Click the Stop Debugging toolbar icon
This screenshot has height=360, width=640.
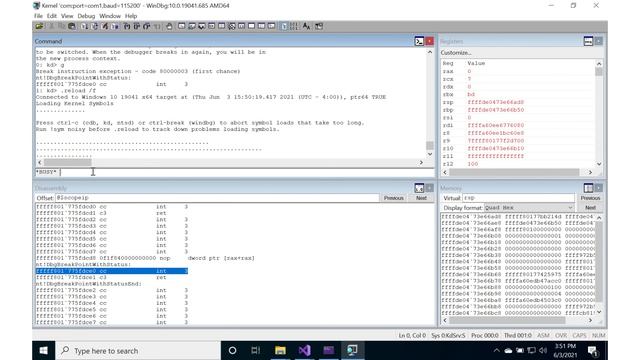click(105, 27)
